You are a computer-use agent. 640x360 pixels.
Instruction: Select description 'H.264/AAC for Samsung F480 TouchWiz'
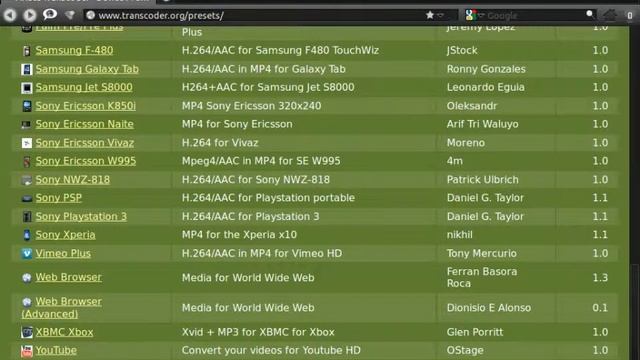[280, 50]
